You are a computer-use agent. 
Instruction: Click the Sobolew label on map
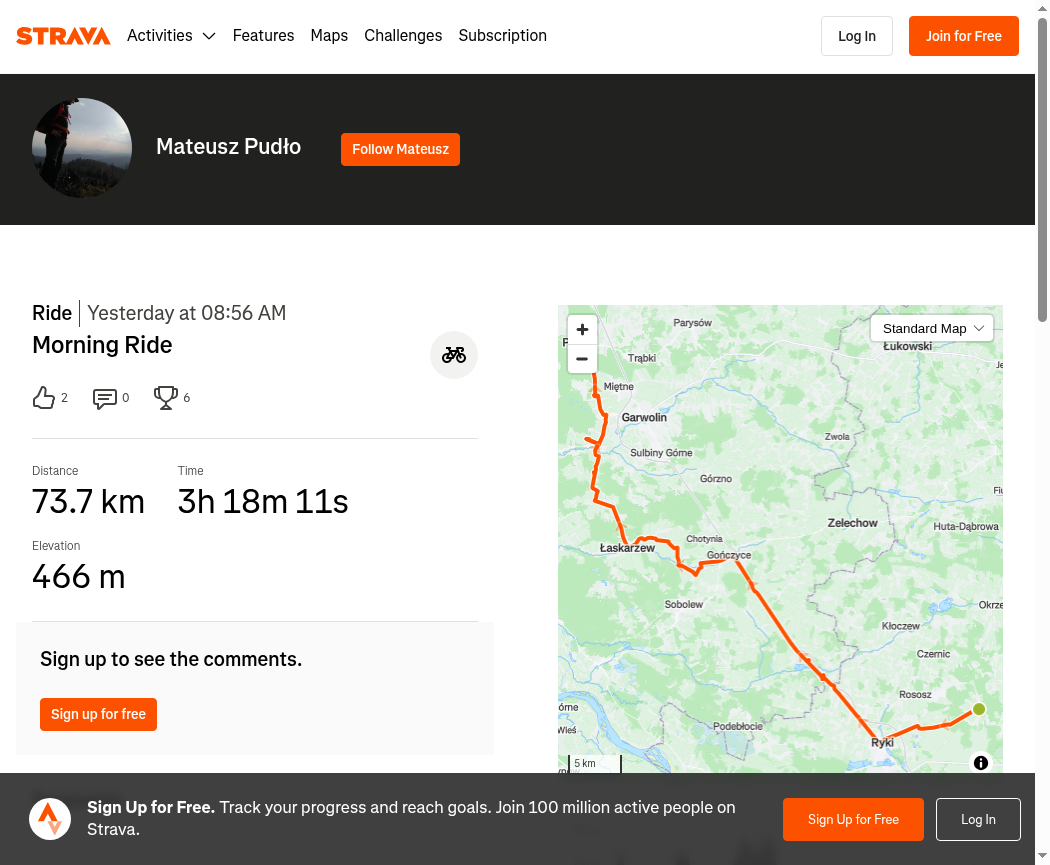(684, 605)
